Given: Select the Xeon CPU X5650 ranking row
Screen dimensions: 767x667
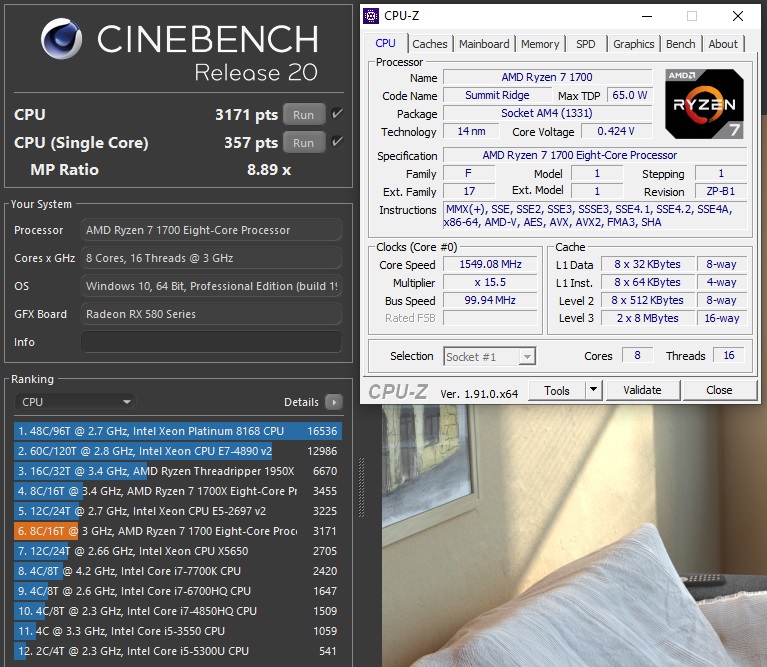Looking at the screenshot, I should [178, 551].
